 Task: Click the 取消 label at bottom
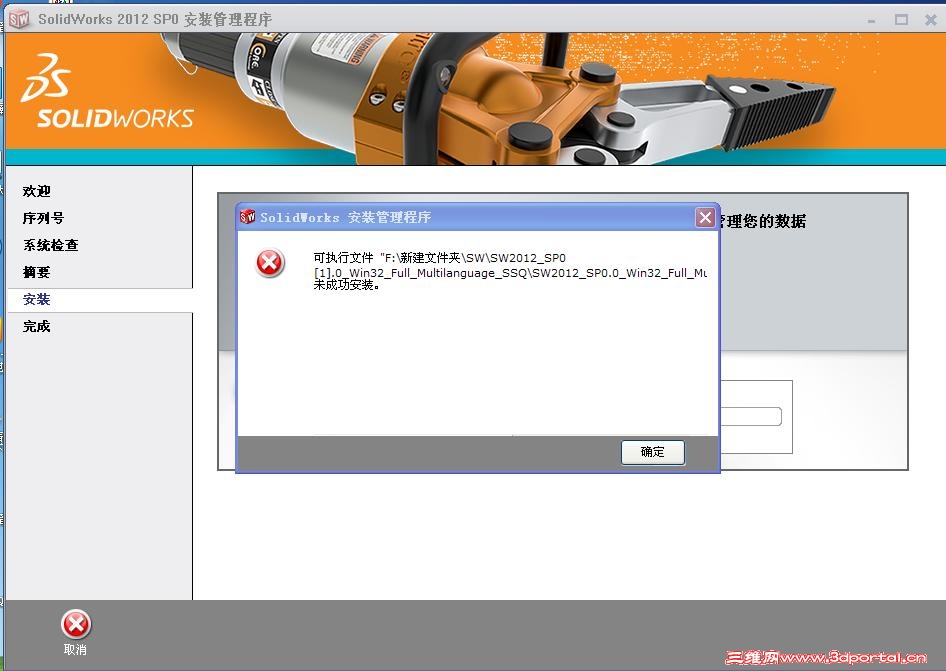click(75, 650)
